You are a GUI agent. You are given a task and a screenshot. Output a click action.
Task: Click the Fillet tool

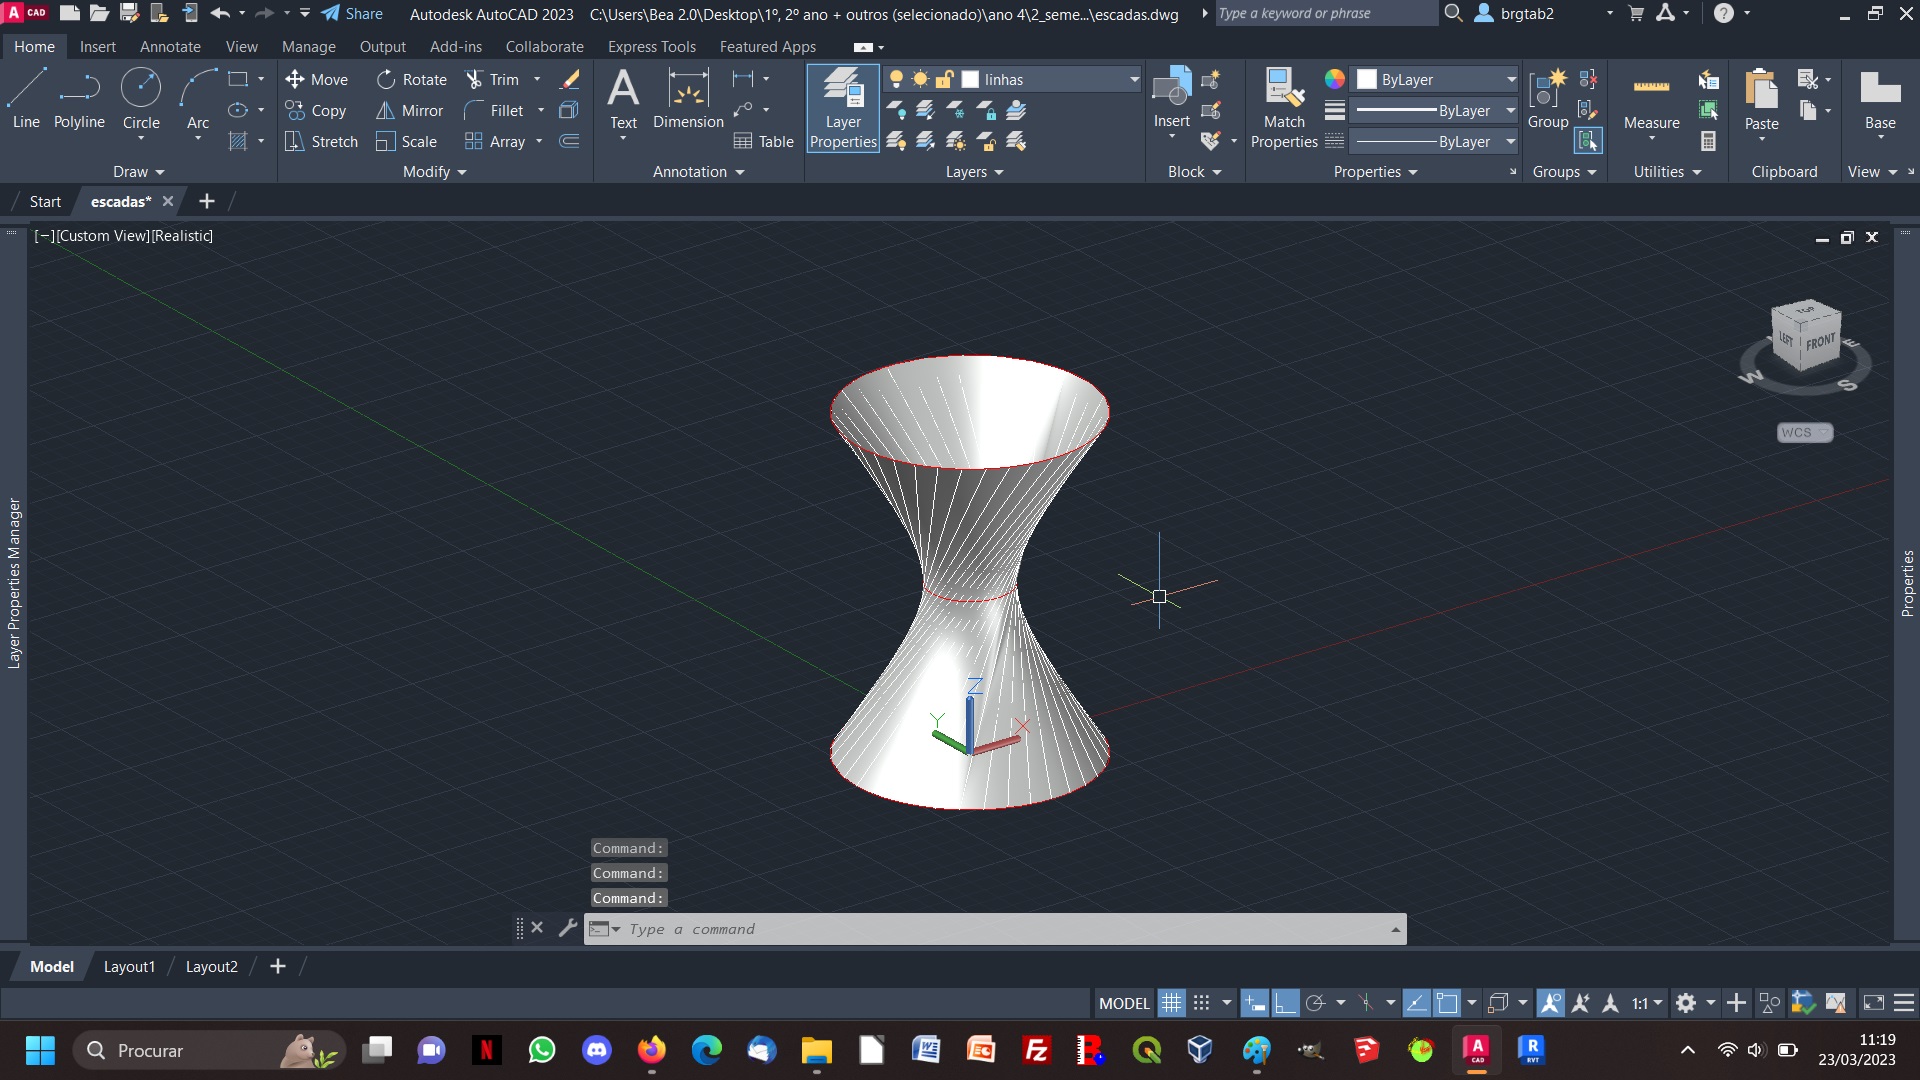pyautogui.click(x=495, y=110)
